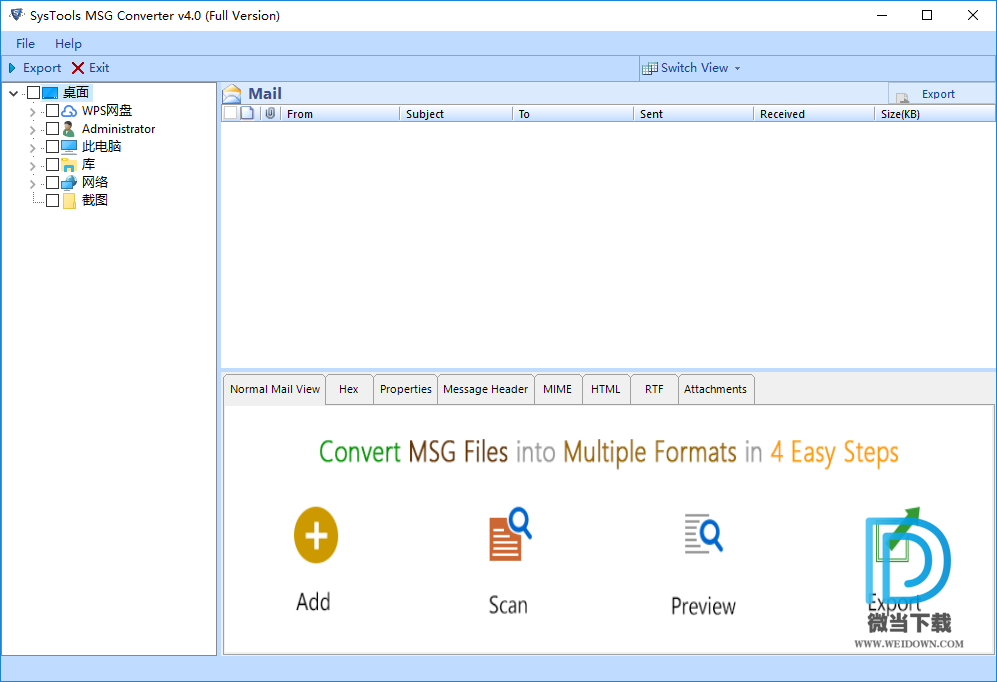
Task: Click the Export icon in Mail header
Action: coord(902,97)
